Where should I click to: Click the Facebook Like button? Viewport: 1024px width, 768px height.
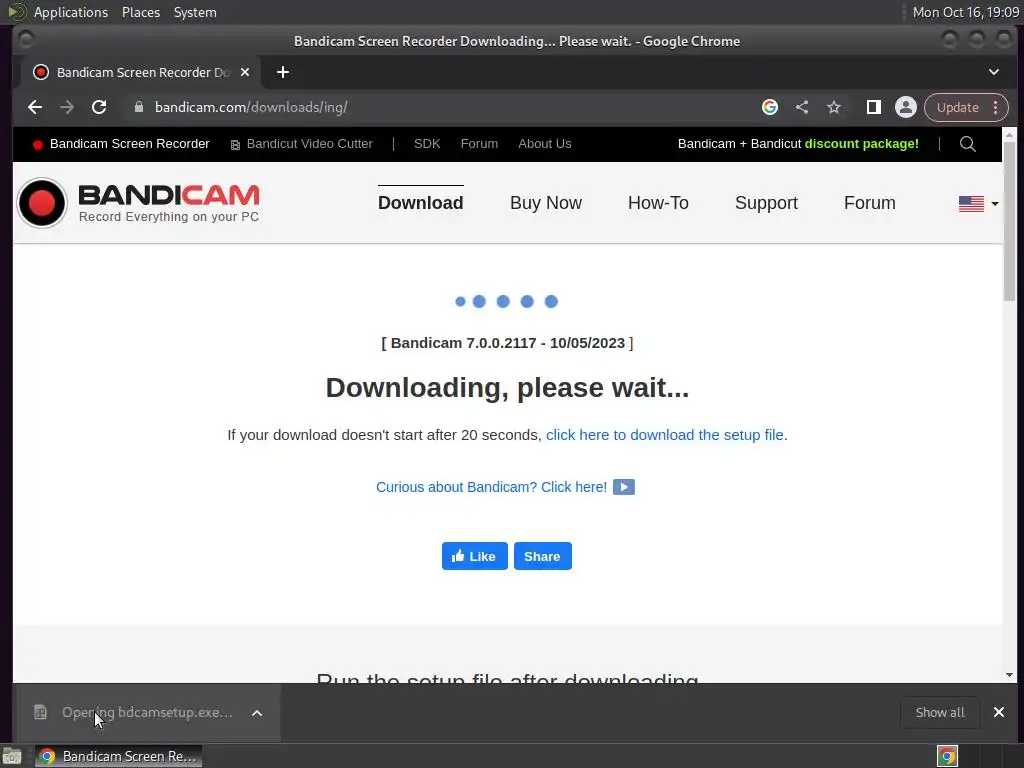tap(475, 556)
